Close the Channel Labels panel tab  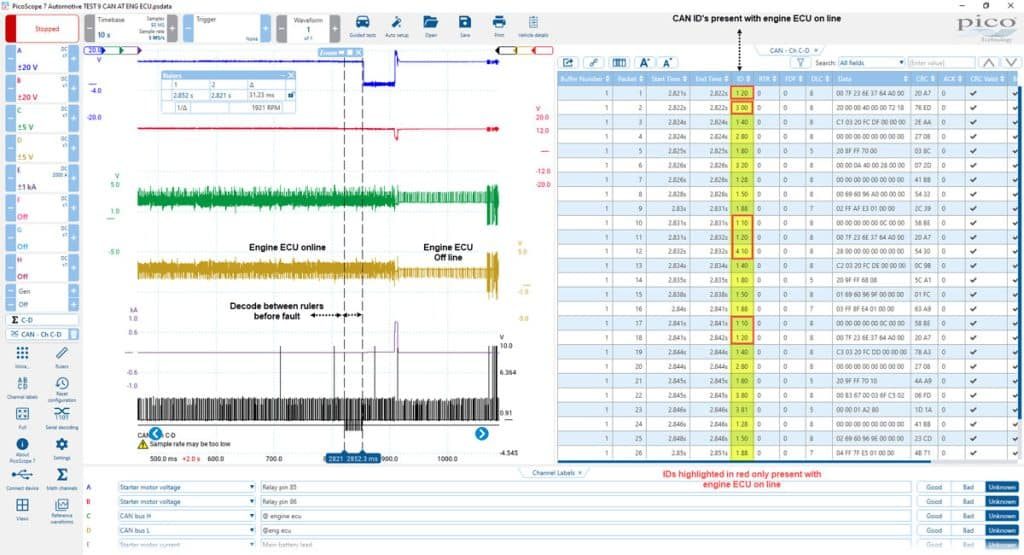(580, 473)
